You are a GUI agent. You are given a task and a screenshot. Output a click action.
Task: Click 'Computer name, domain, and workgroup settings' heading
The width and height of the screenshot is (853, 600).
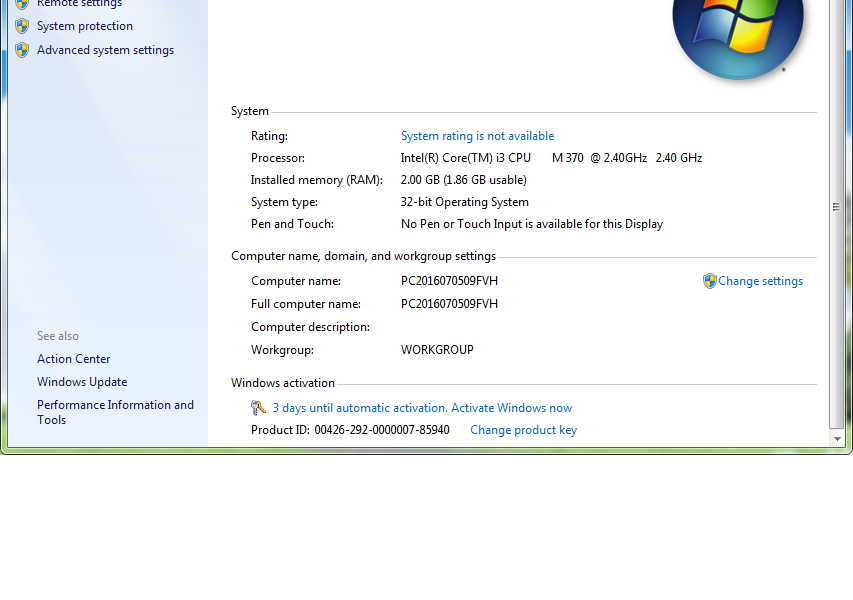(363, 256)
